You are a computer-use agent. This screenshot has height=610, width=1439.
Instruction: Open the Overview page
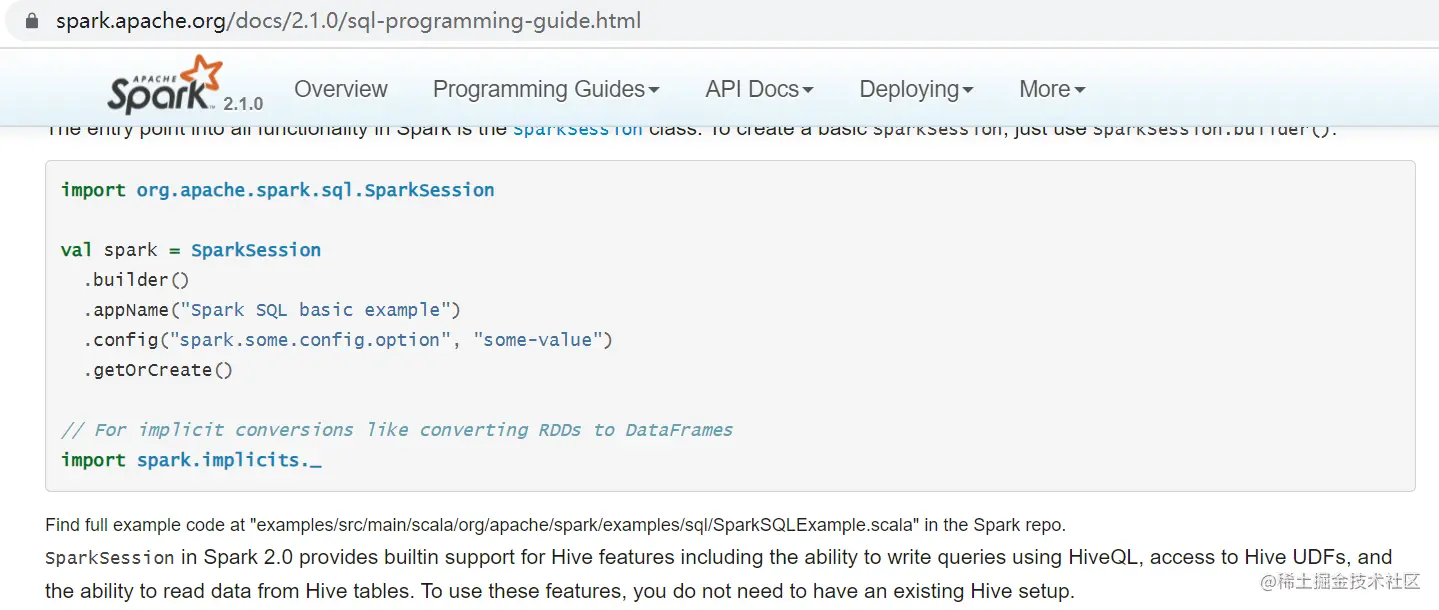tap(340, 89)
